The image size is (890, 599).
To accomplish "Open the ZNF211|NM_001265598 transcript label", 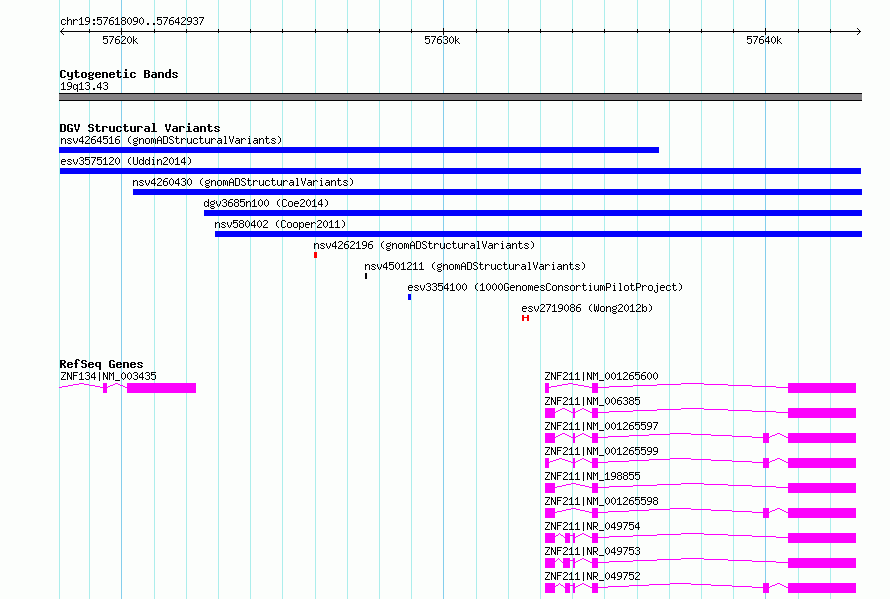I will (x=601, y=501).
